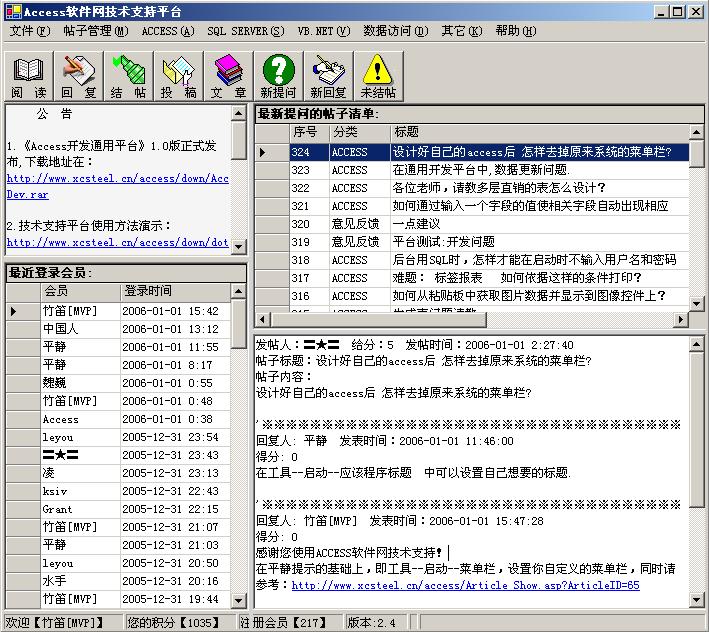709x632 pixels.
Task: Click the 结帖 (close post) toolbar icon
Action: click(128, 76)
